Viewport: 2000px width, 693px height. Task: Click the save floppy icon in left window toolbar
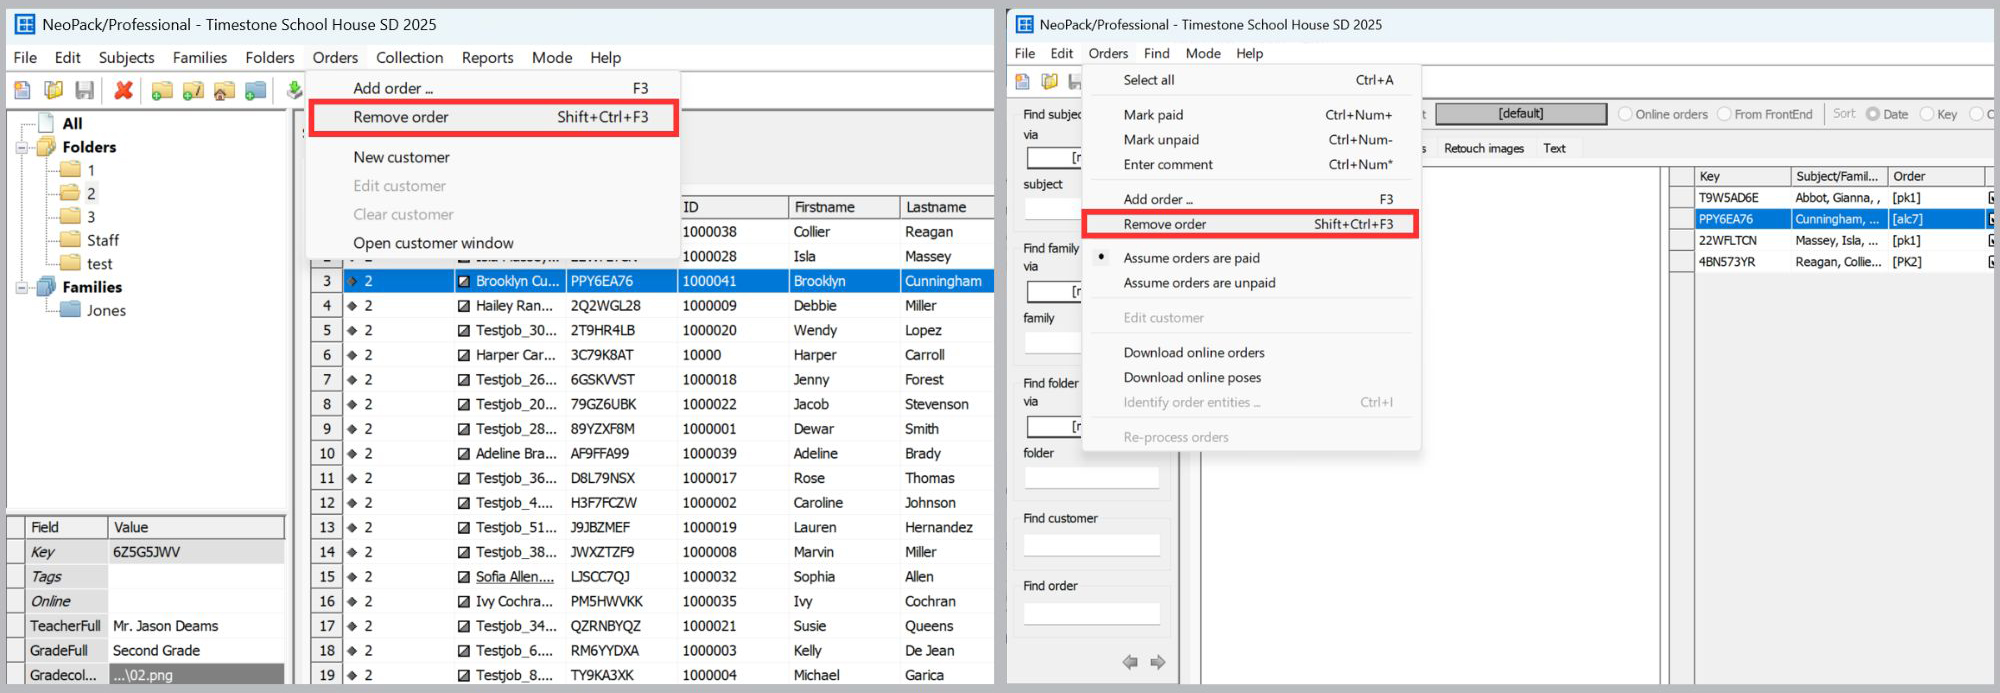84,90
